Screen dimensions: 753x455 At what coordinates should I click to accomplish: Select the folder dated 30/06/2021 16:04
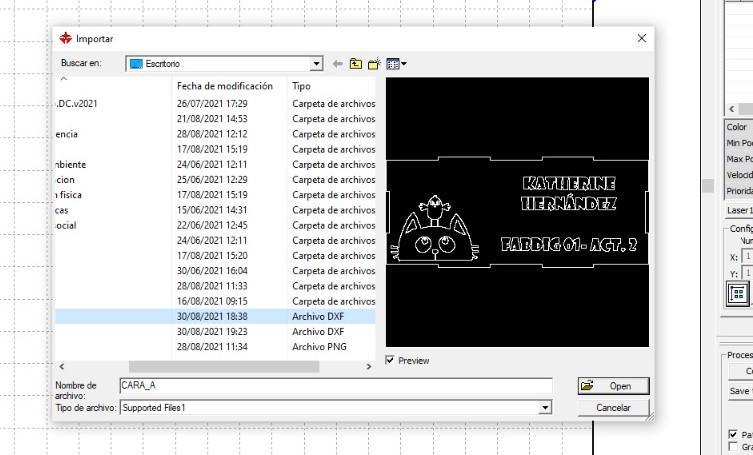tap(215, 271)
